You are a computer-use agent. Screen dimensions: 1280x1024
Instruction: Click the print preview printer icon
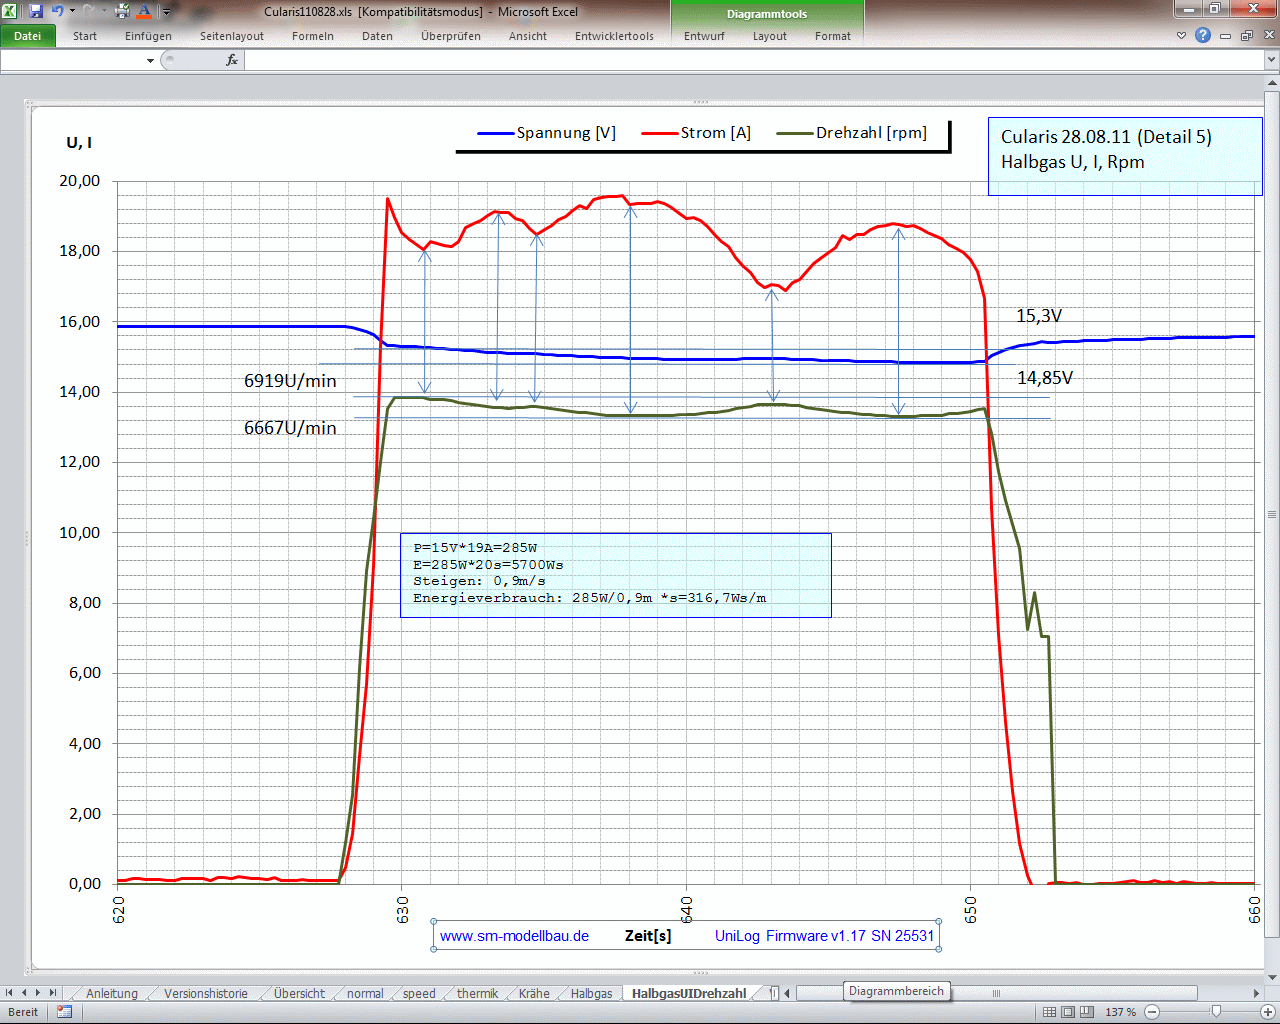[122, 11]
